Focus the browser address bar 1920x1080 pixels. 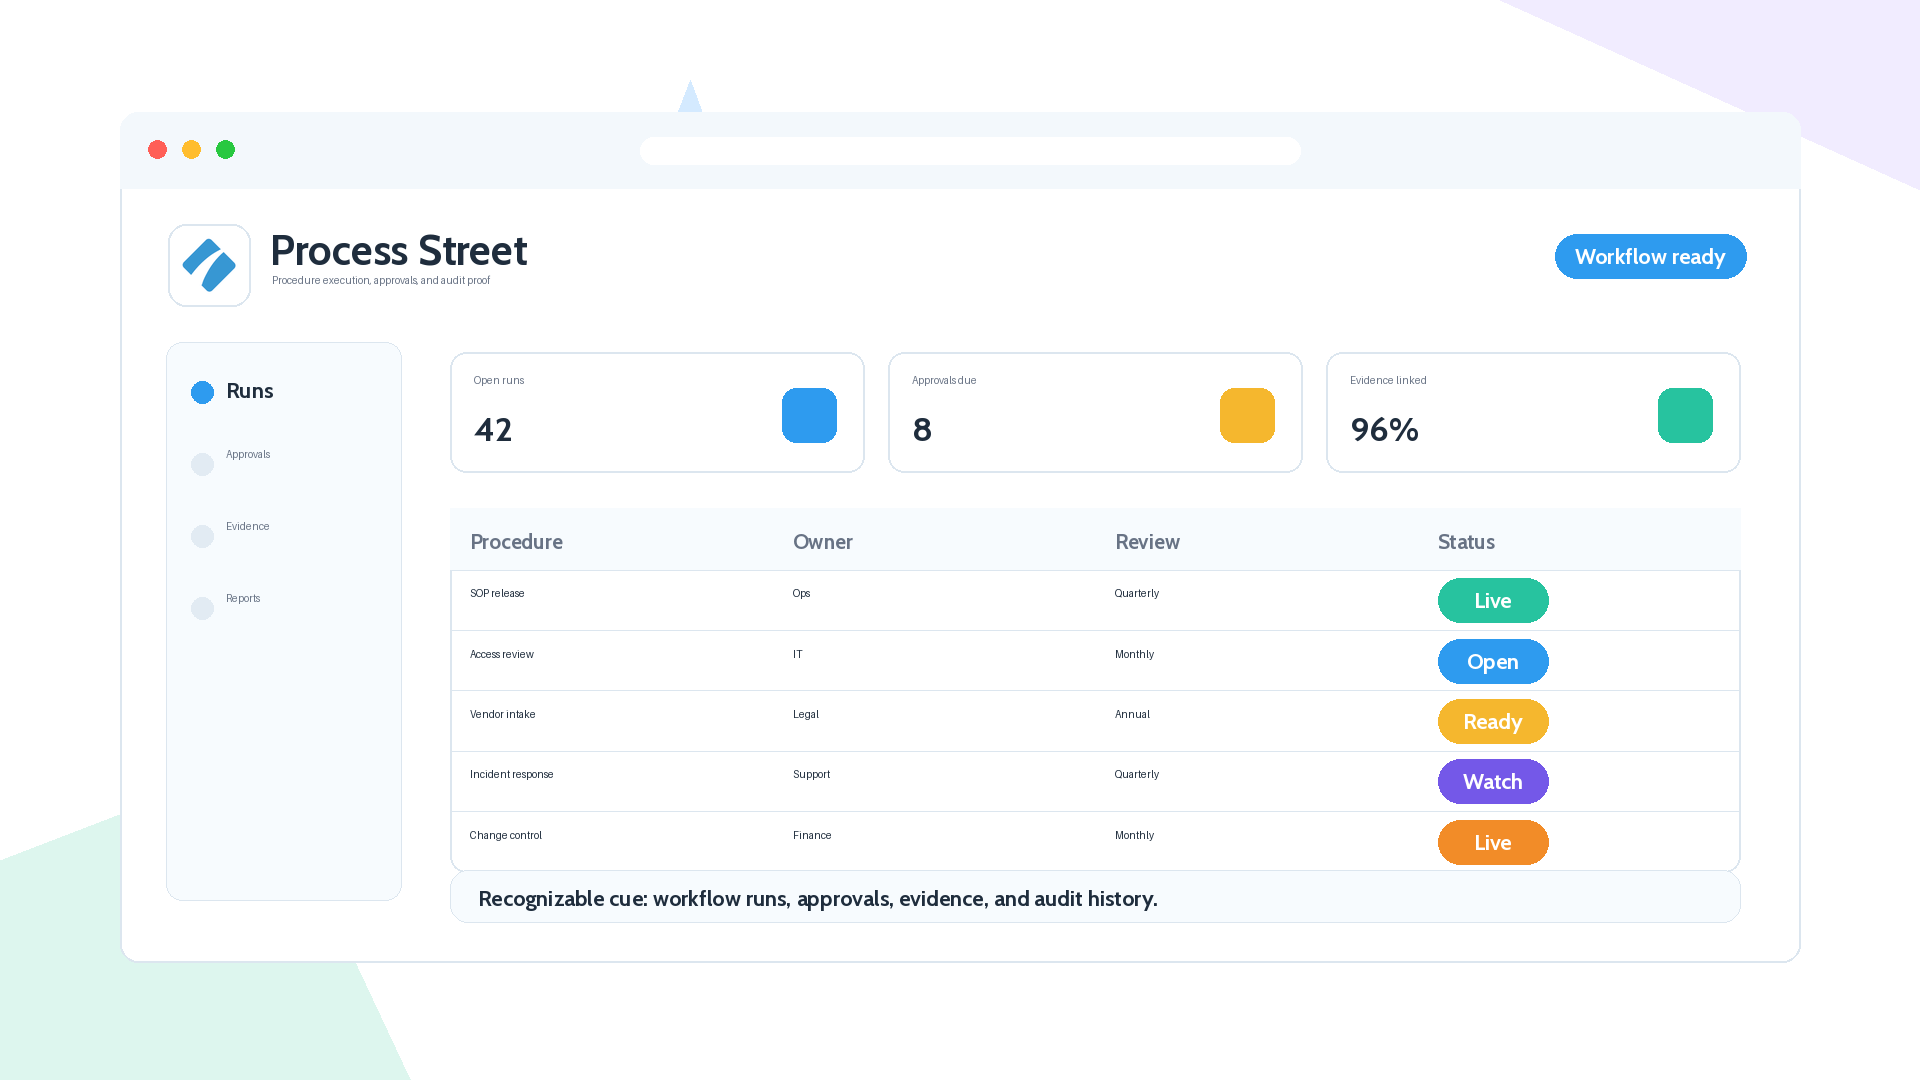pyautogui.click(x=970, y=151)
